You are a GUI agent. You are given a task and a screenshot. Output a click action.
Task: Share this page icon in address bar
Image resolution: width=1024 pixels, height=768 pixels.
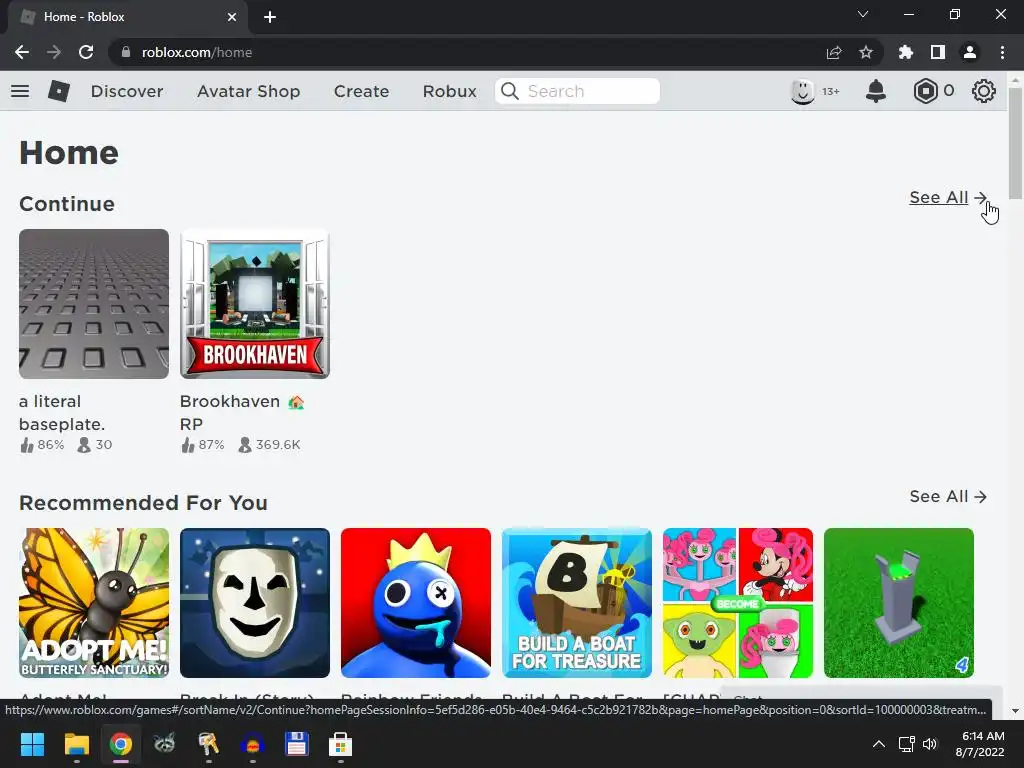834,52
